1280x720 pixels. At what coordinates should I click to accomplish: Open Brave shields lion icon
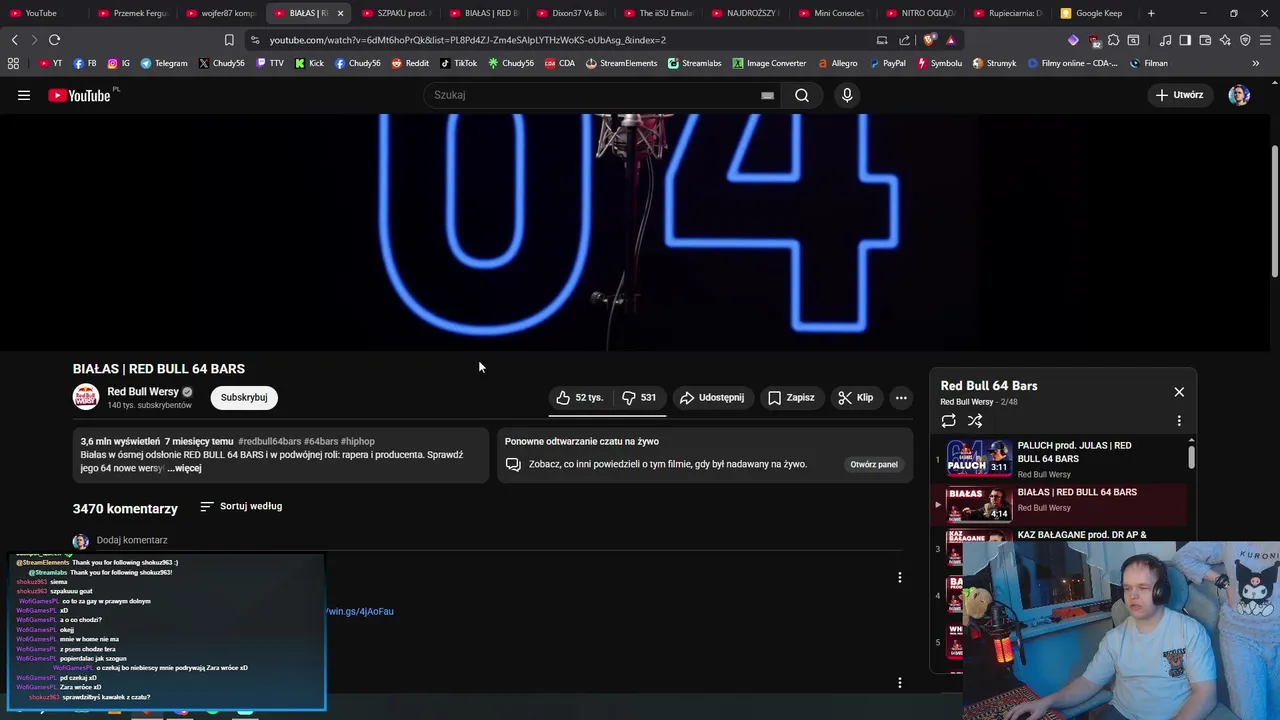coord(930,40)
